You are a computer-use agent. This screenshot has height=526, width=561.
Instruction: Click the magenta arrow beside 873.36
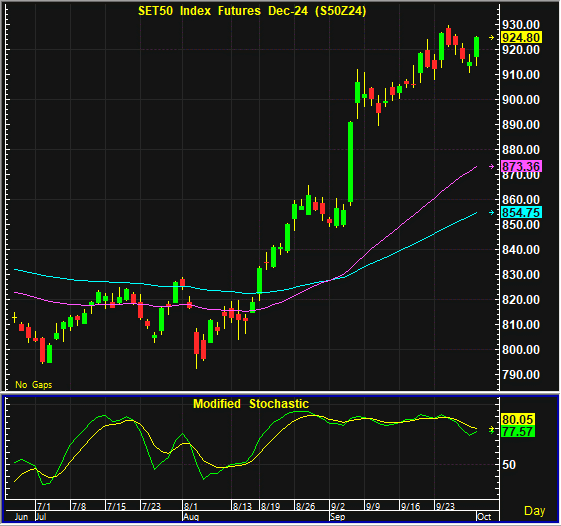pos(492,166)
